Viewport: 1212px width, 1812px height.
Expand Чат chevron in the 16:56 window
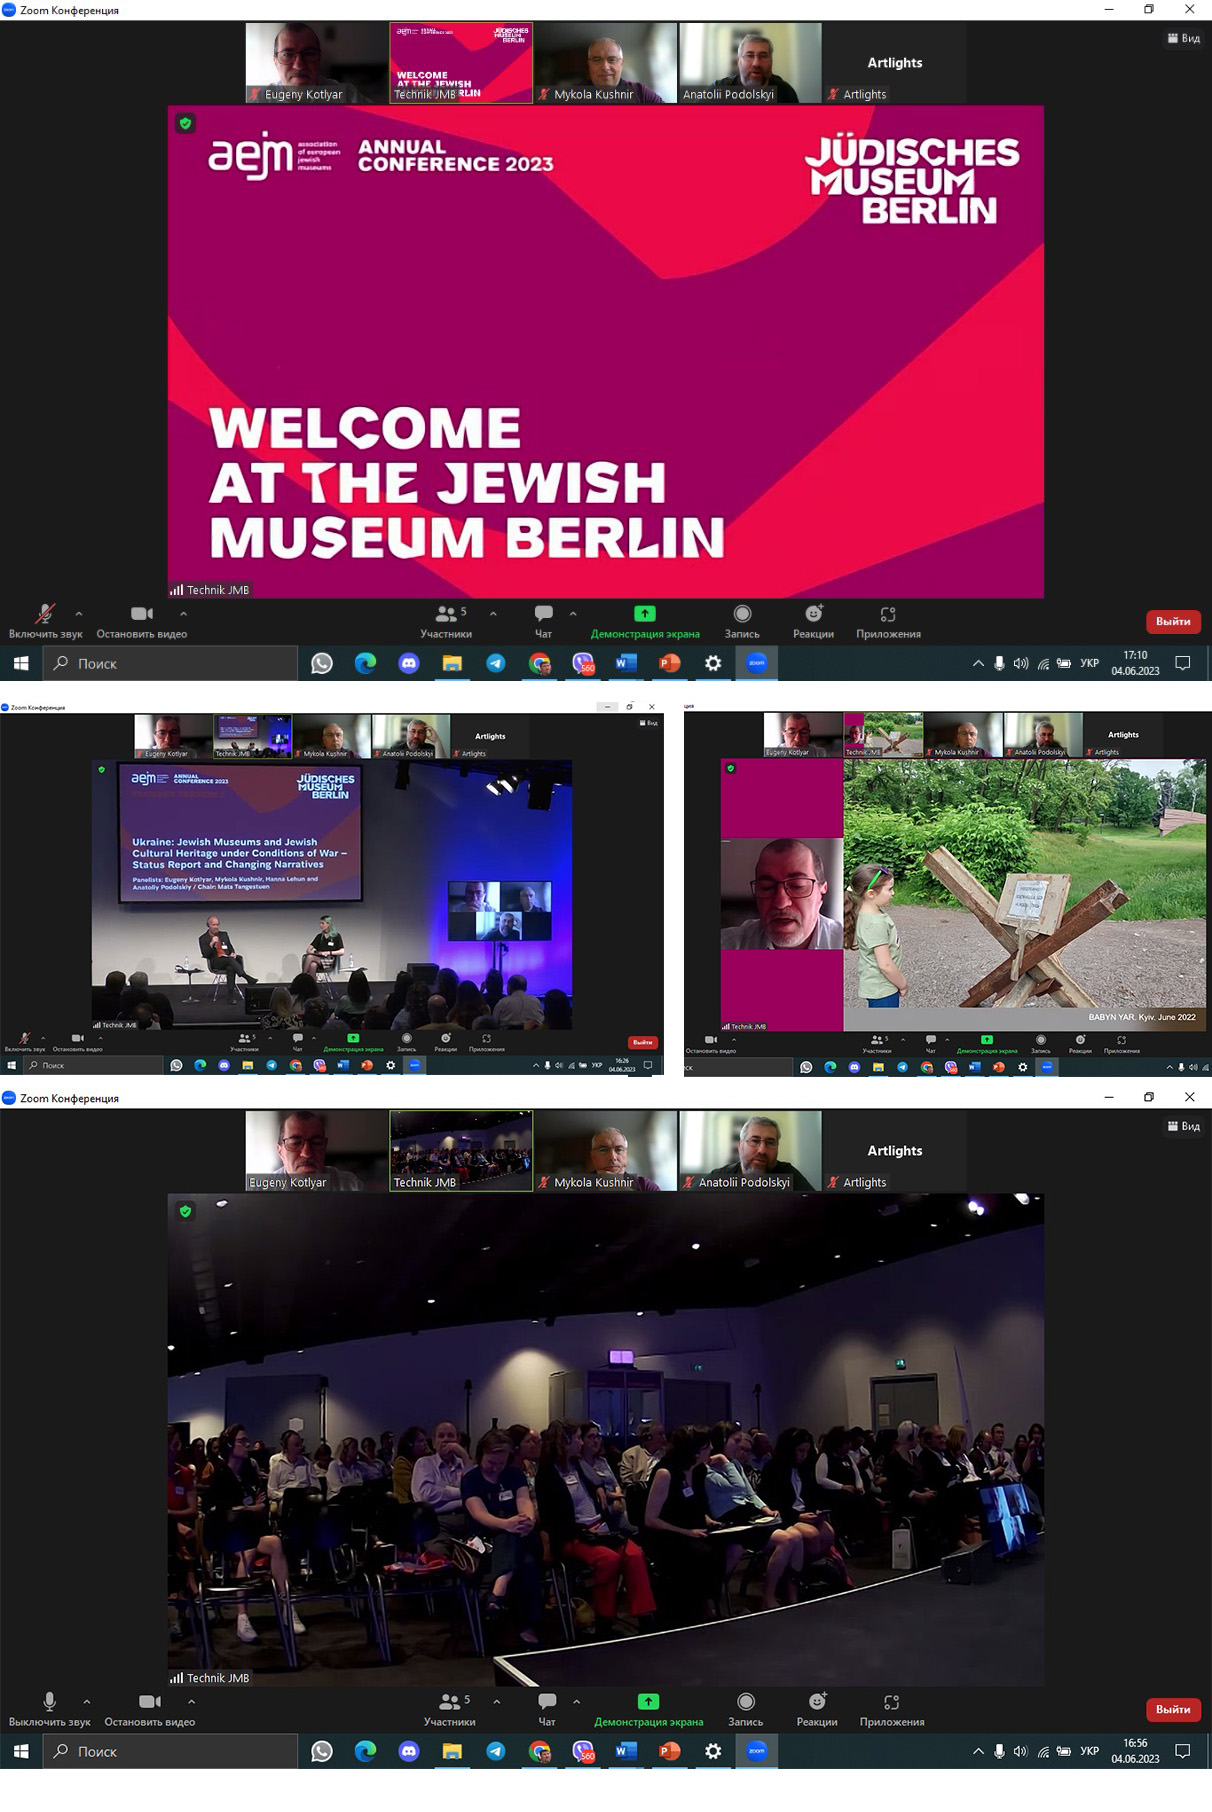(577, 1702)
